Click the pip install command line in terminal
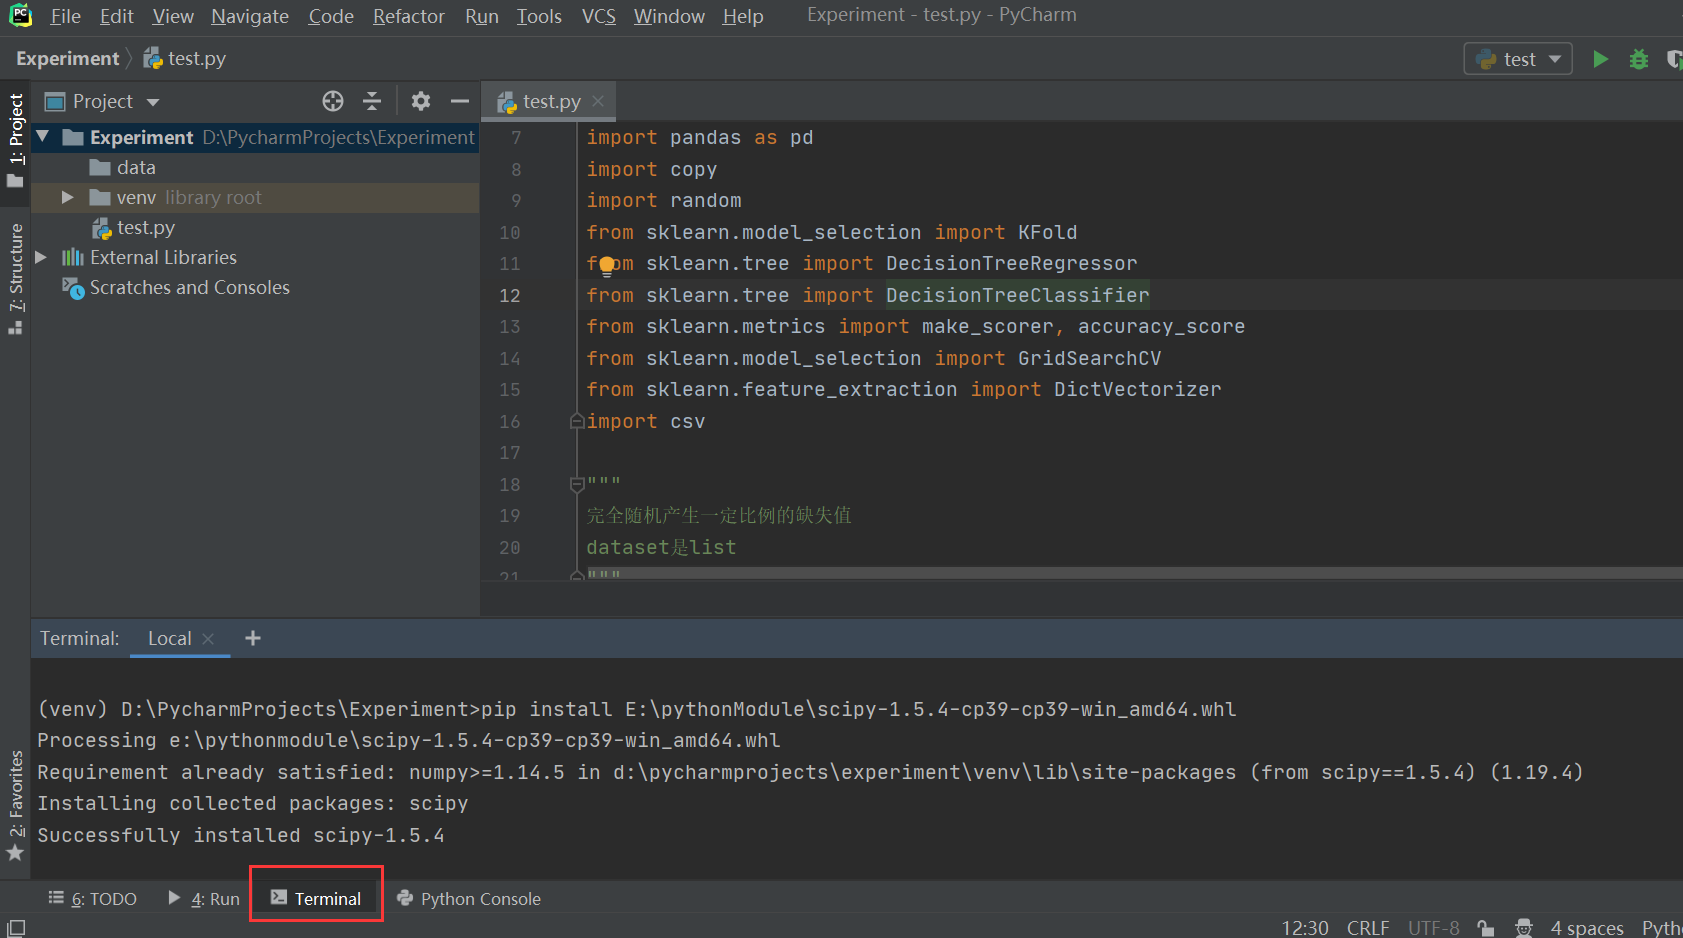Image resolution: width=1683 pixels, height=938 pixels. point(637,709)
